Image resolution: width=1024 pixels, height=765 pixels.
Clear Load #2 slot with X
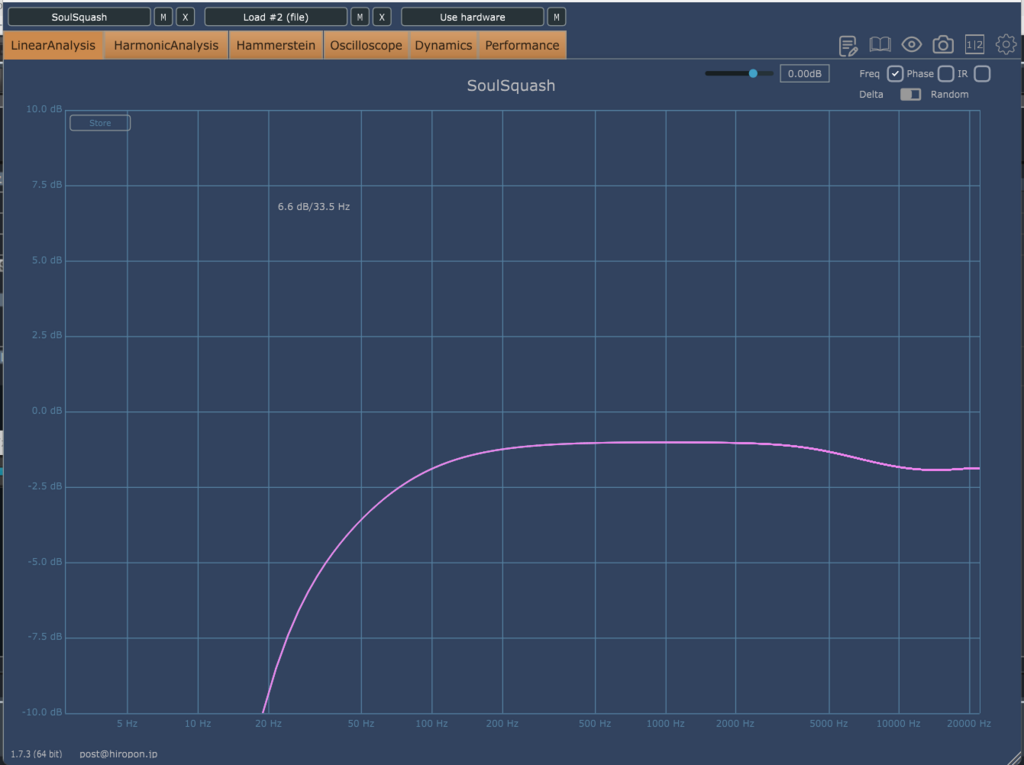pyautogui.click(x=382, y=17)
